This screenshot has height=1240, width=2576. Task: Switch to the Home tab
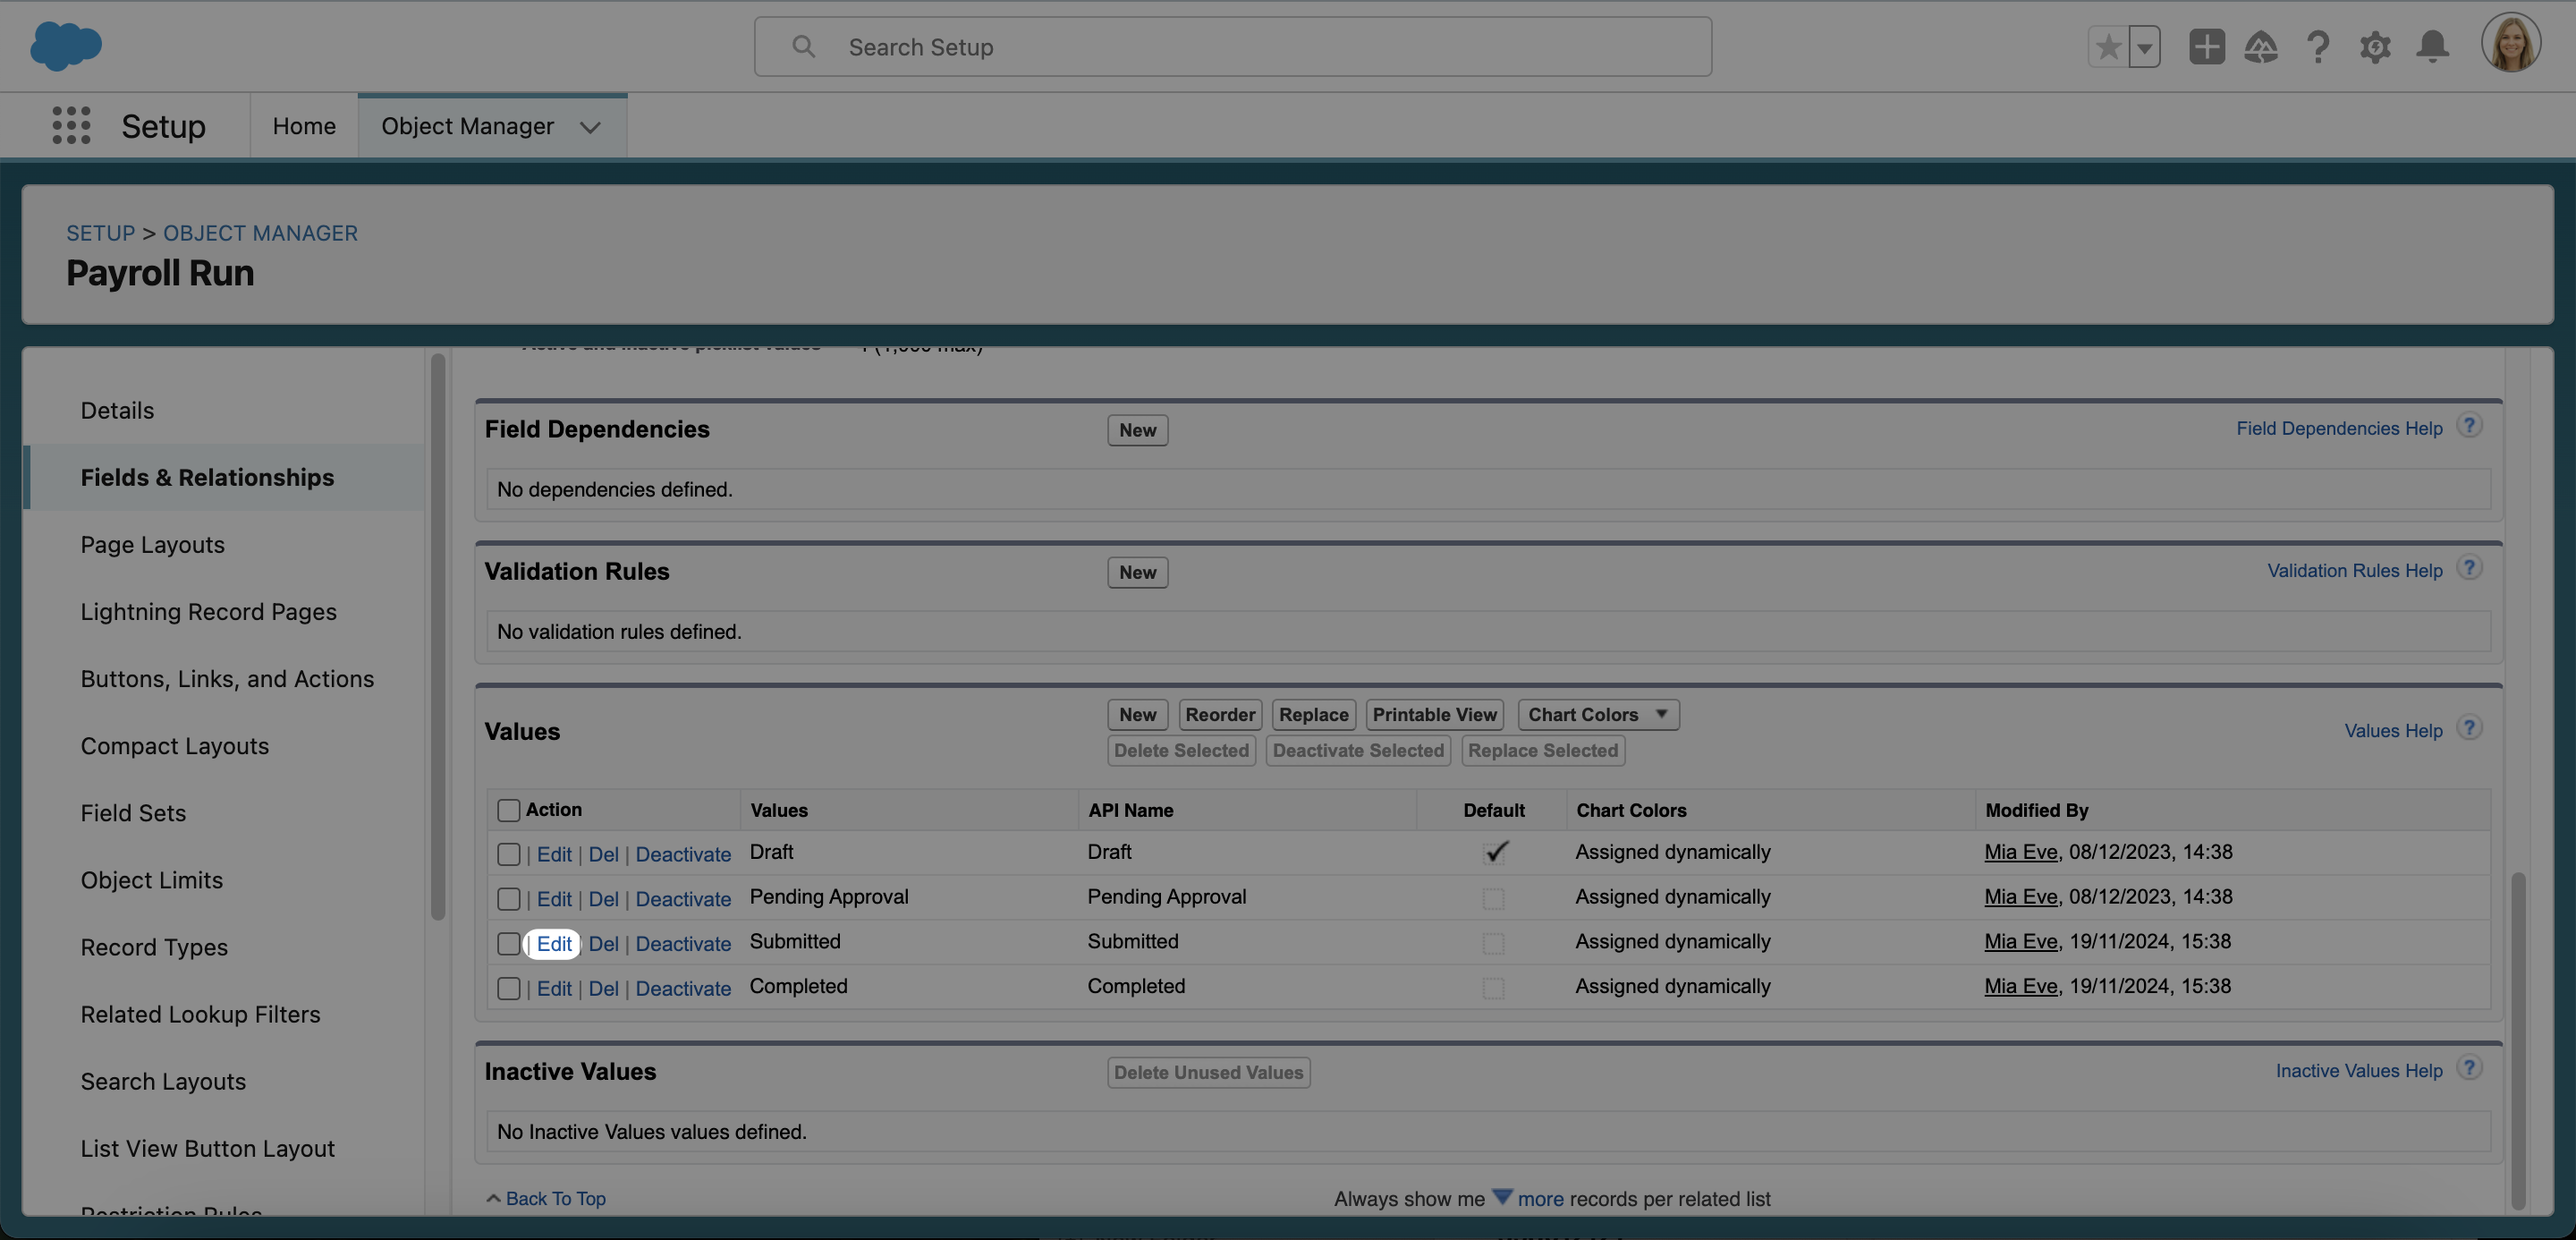pos(303,125)
